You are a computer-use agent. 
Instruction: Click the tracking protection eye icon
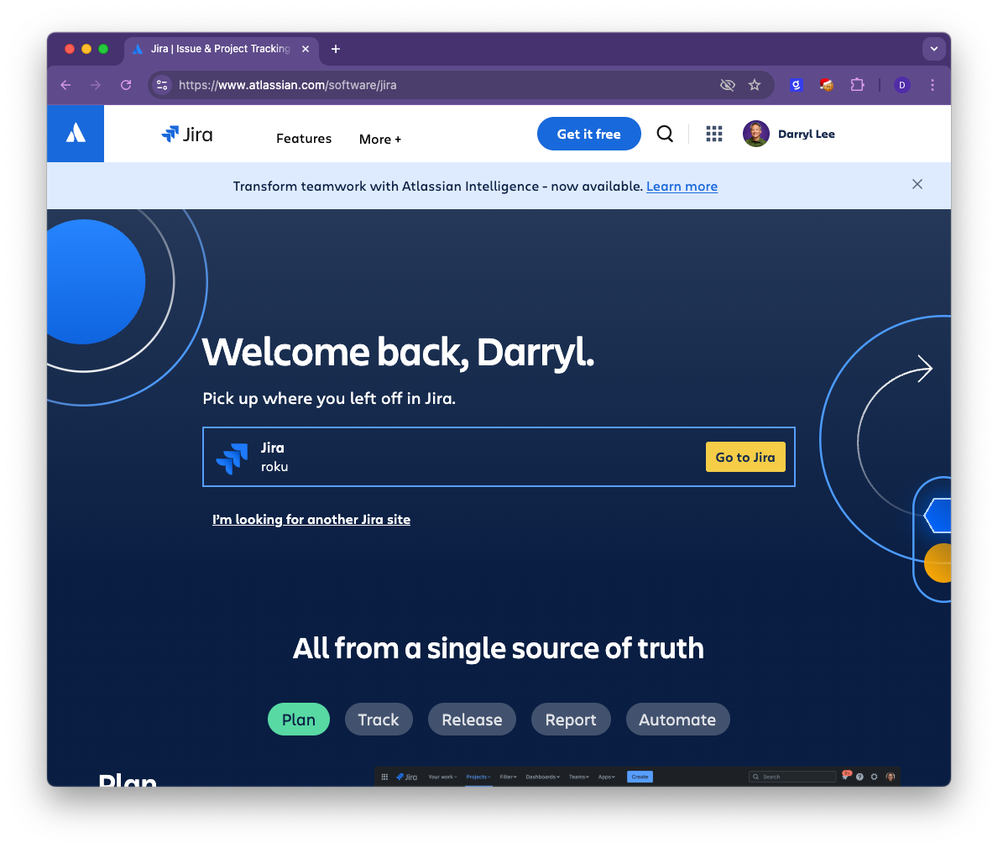727,85
